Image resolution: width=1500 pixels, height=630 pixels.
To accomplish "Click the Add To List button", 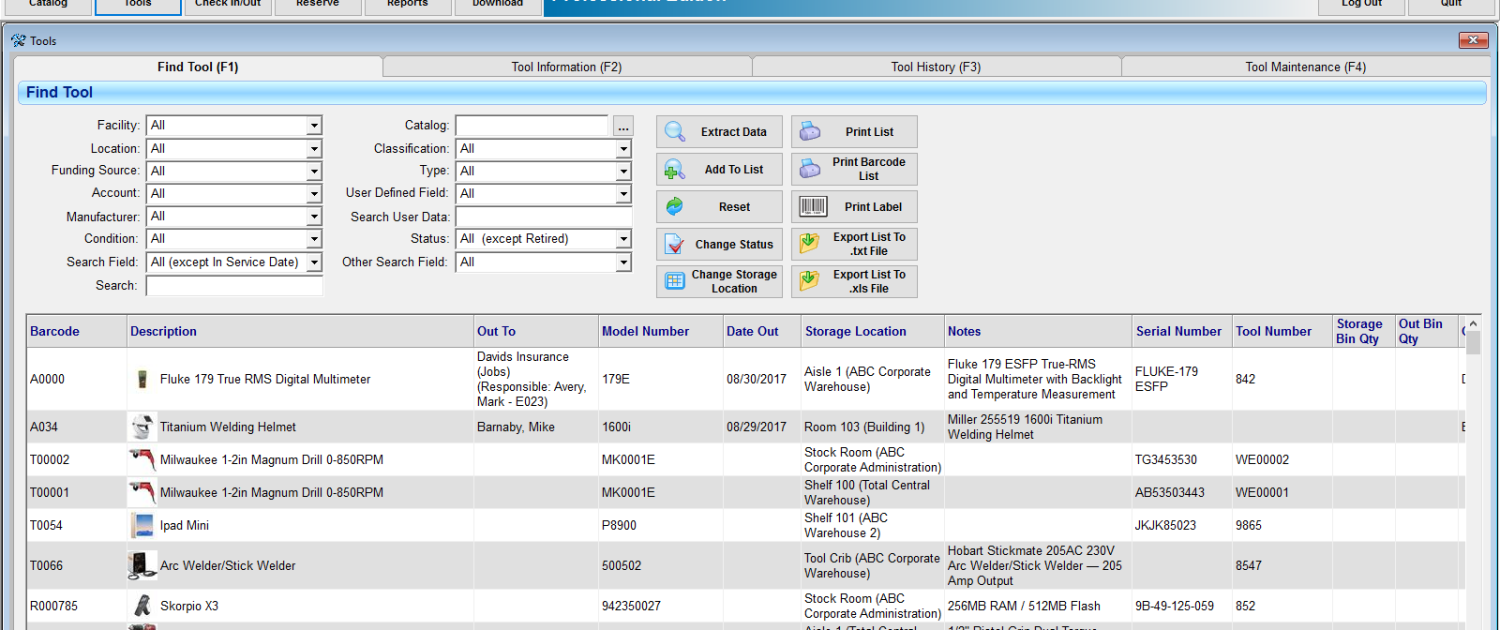I will 719,169.
